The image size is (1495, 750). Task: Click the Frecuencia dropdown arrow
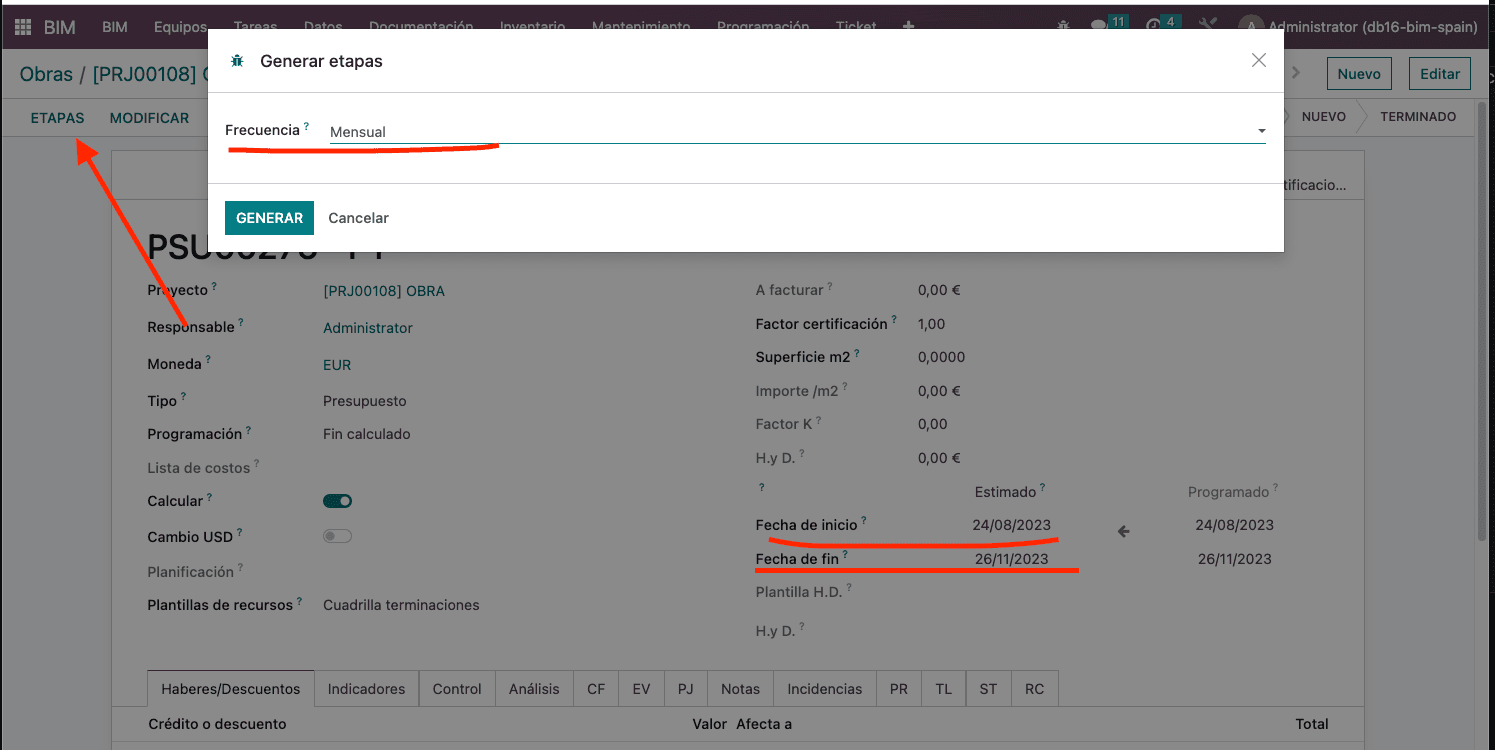tap(1261, 132)
